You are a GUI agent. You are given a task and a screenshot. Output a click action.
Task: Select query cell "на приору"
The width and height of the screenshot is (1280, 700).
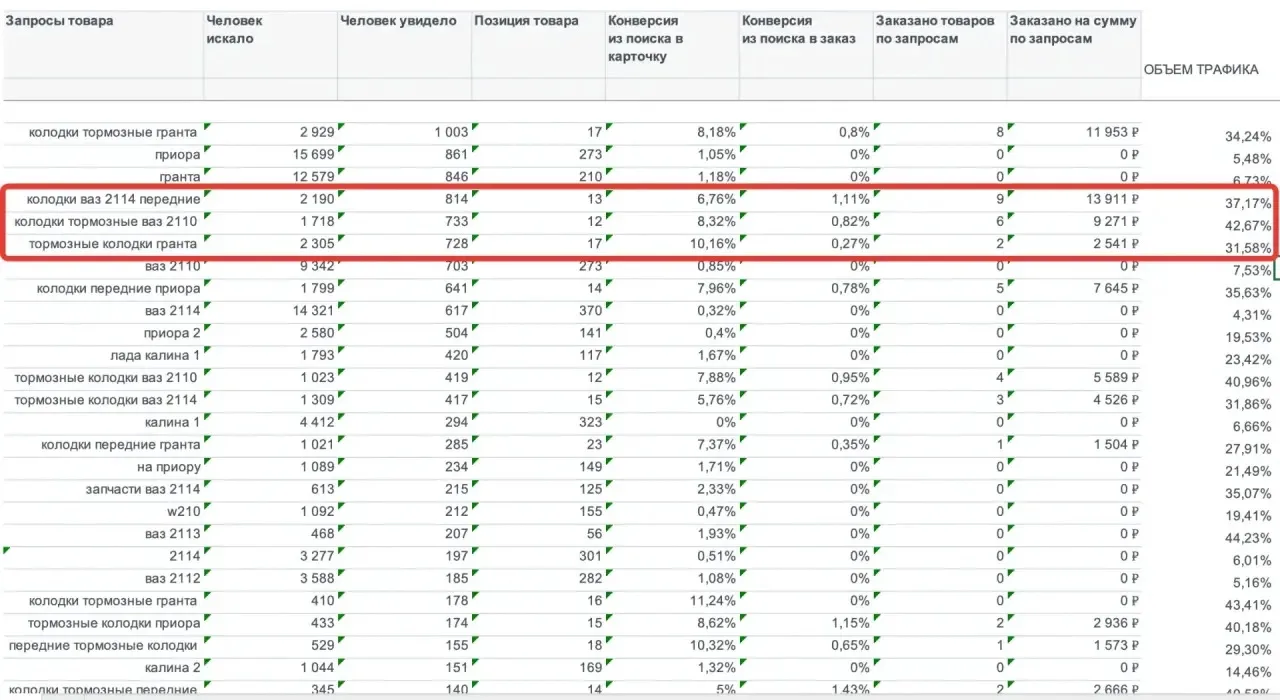(x=169, y=466)
